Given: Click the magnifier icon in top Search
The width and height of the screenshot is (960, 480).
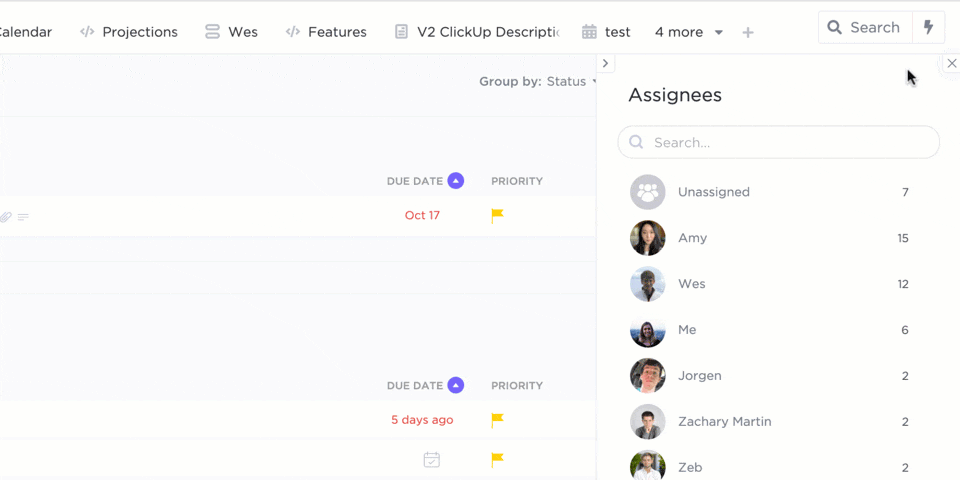Looking at the screenshot, I should [834, 28].
